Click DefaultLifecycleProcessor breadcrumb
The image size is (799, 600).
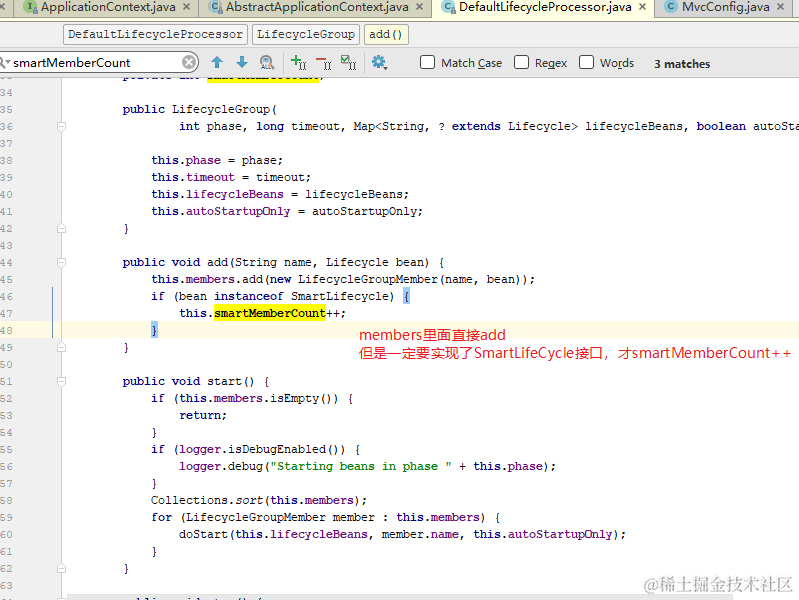pyautogui.click(x=155, y=34)
